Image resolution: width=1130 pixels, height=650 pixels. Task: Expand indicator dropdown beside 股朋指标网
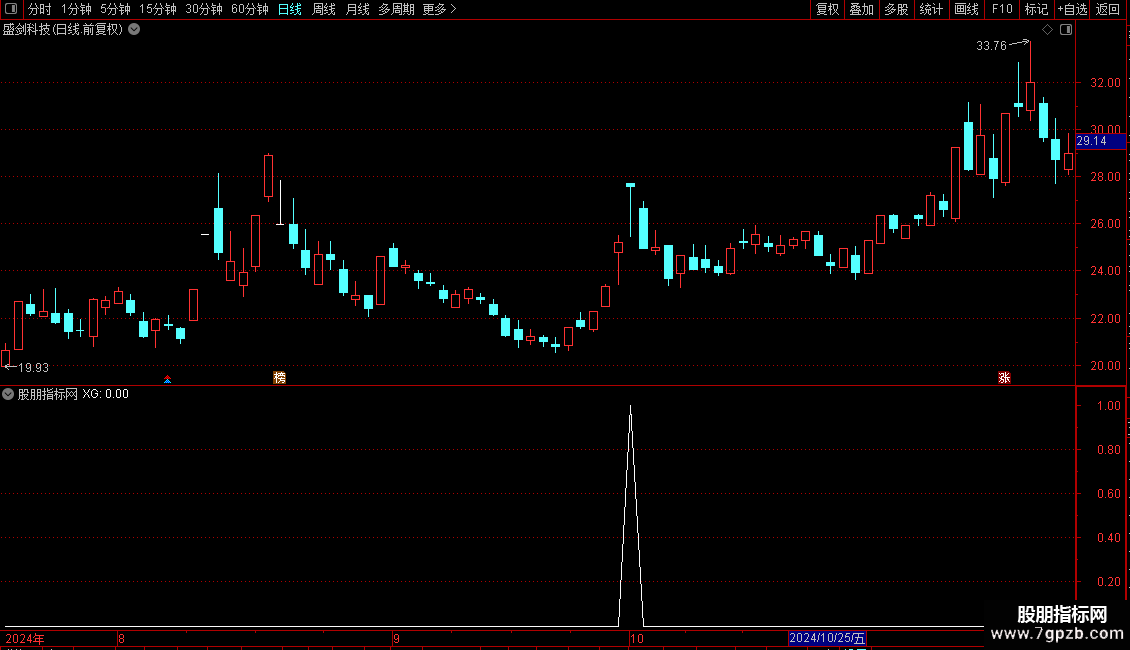click(8, 394)
